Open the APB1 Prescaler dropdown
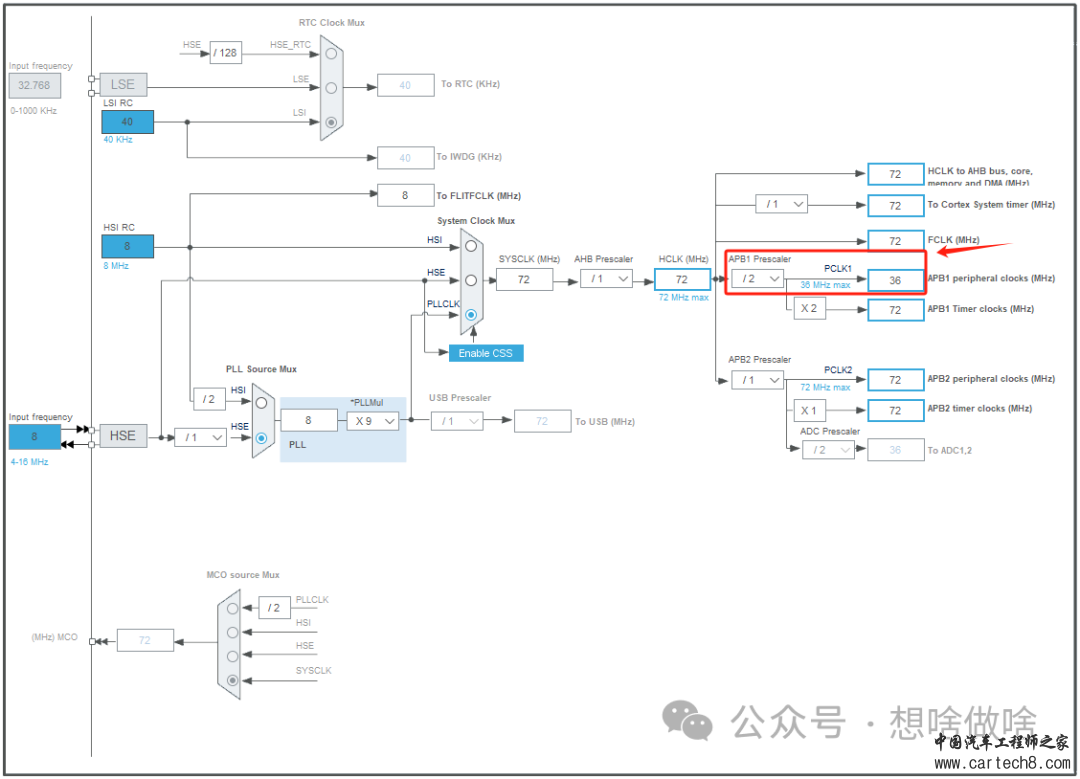1080x779 pixels. [760, 278]
